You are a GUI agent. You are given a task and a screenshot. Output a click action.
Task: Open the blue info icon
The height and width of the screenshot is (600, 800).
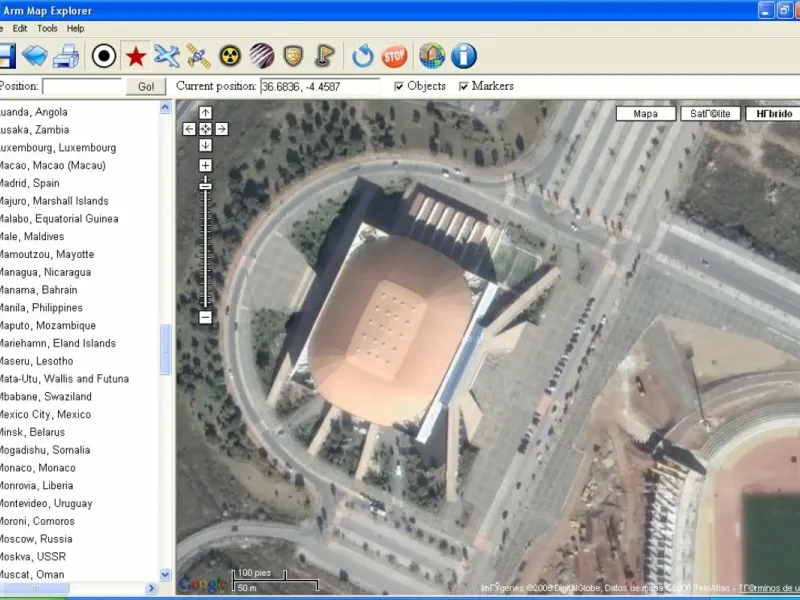464,56
